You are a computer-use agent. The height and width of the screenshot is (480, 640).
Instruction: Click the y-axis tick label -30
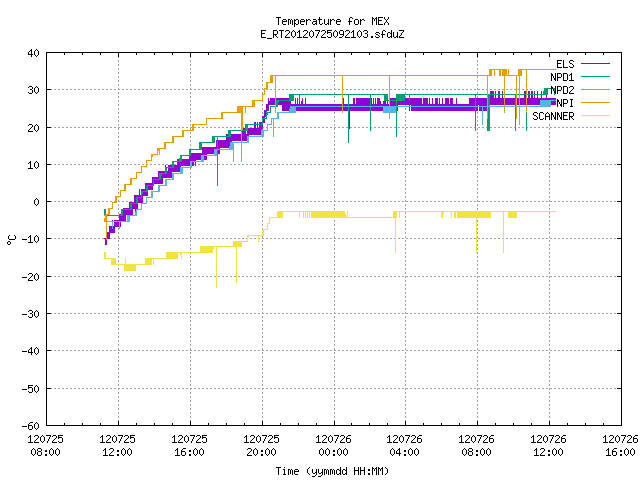click(x=31, y=314)
